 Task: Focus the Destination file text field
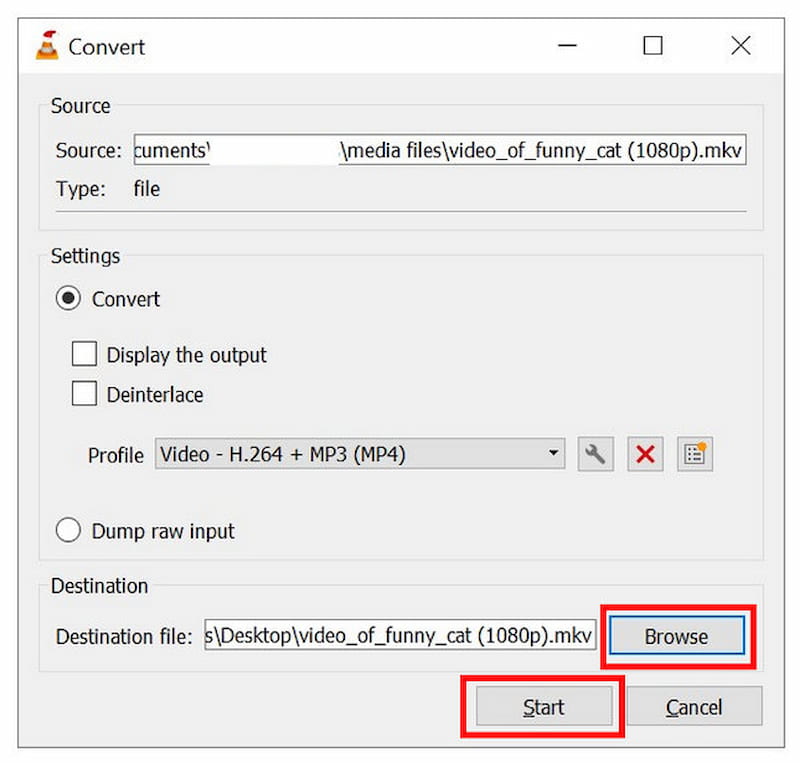tap(400, 637)
